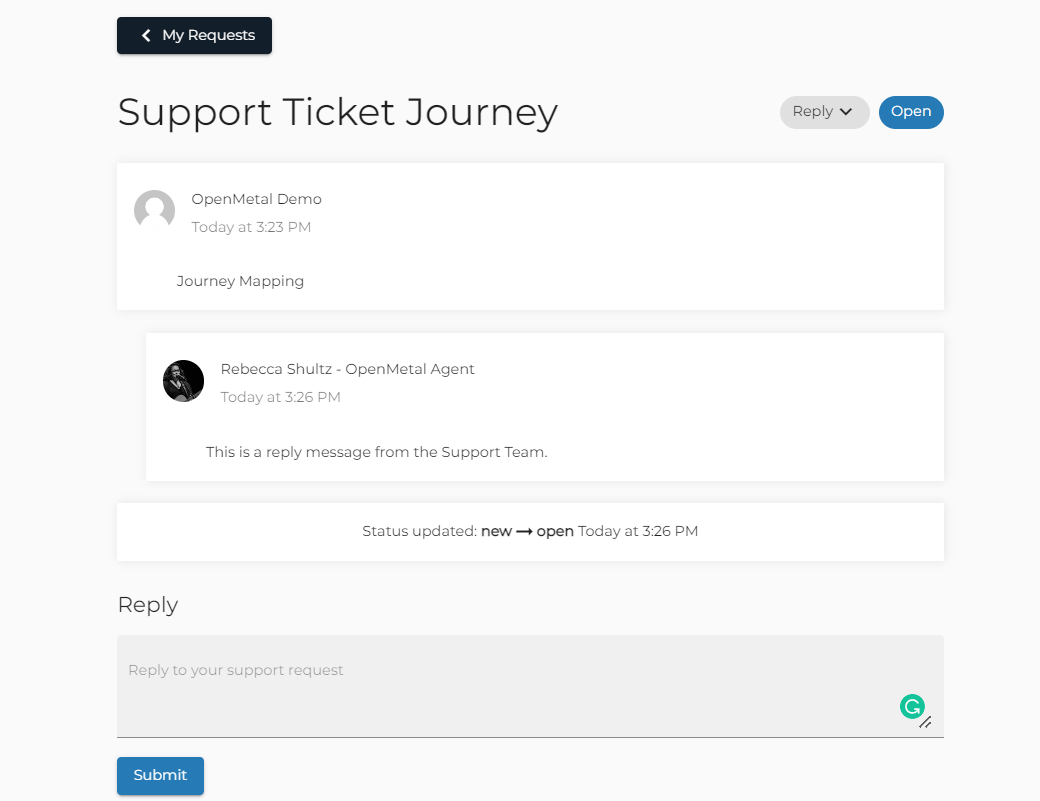
Task: Click Rebecca Shultz - OpenMetal Agent name
Action: pyautogui.click(x=347, y=369)
